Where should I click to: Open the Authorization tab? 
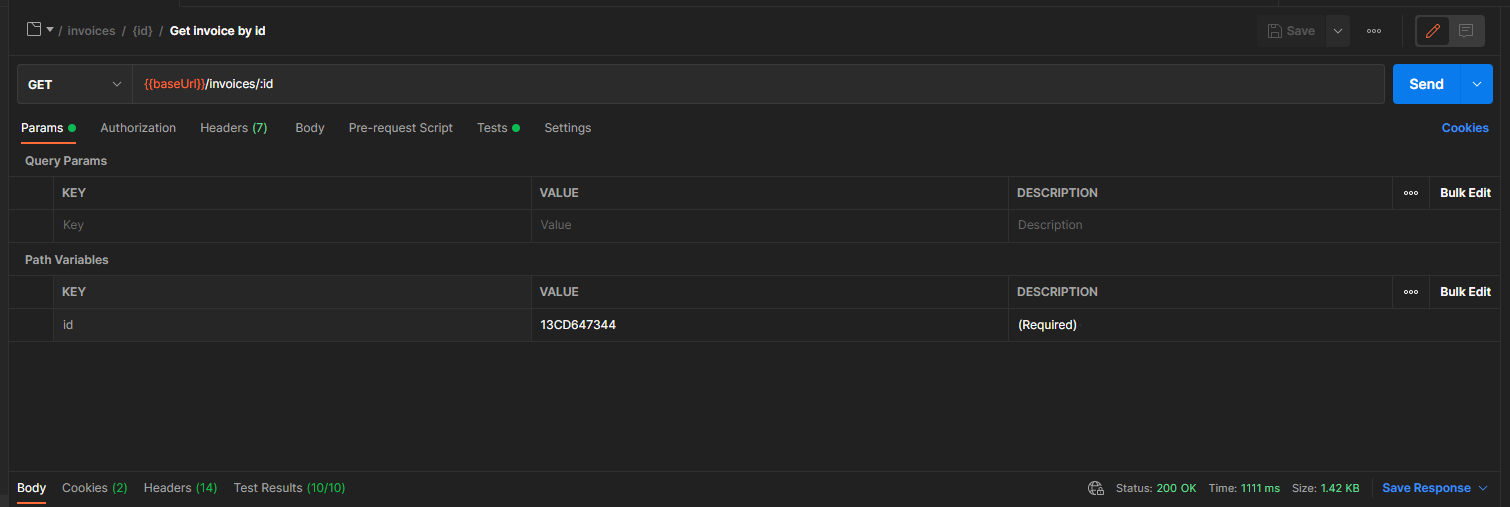138,128
